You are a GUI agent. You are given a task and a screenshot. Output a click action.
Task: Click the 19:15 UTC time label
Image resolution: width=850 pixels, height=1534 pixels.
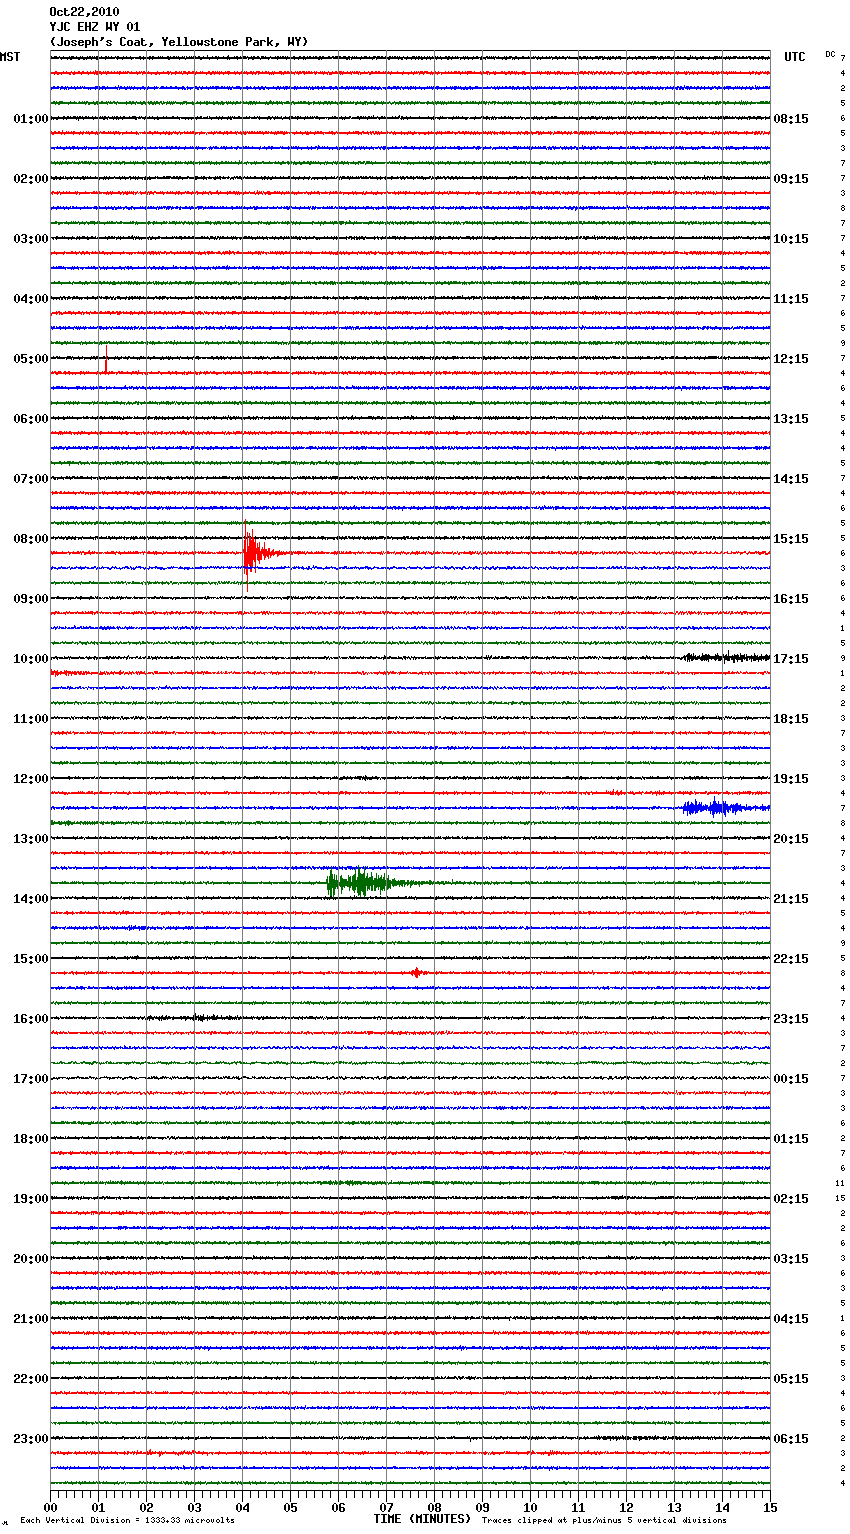coord(791,779)
